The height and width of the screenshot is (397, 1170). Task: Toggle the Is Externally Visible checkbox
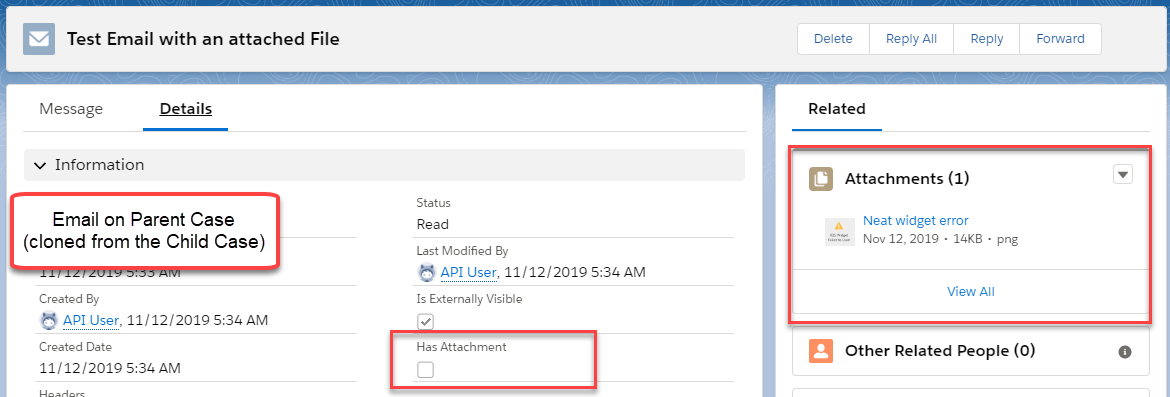tap(425, 322)
